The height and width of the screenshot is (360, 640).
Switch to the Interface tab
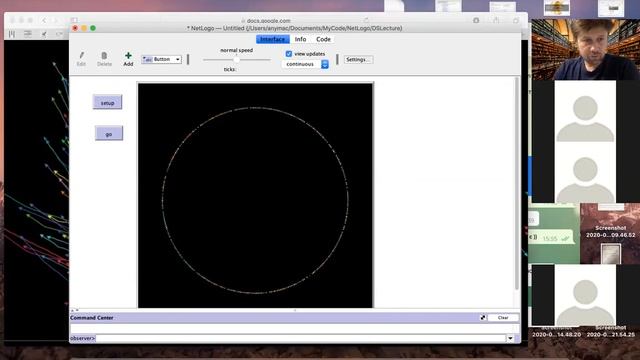(x=273, y=39)
